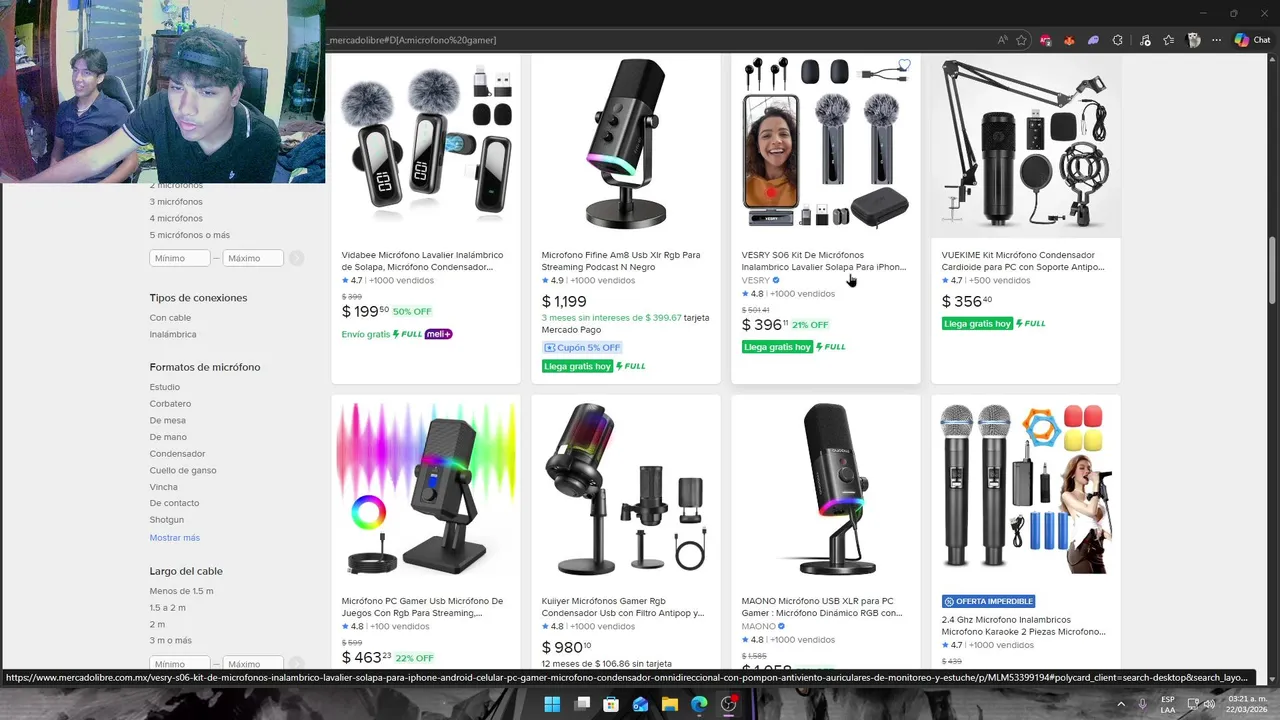The image size is (1280, 720).
Task: Add page to favorites with star icon
Action: (x=1021, y=40)
